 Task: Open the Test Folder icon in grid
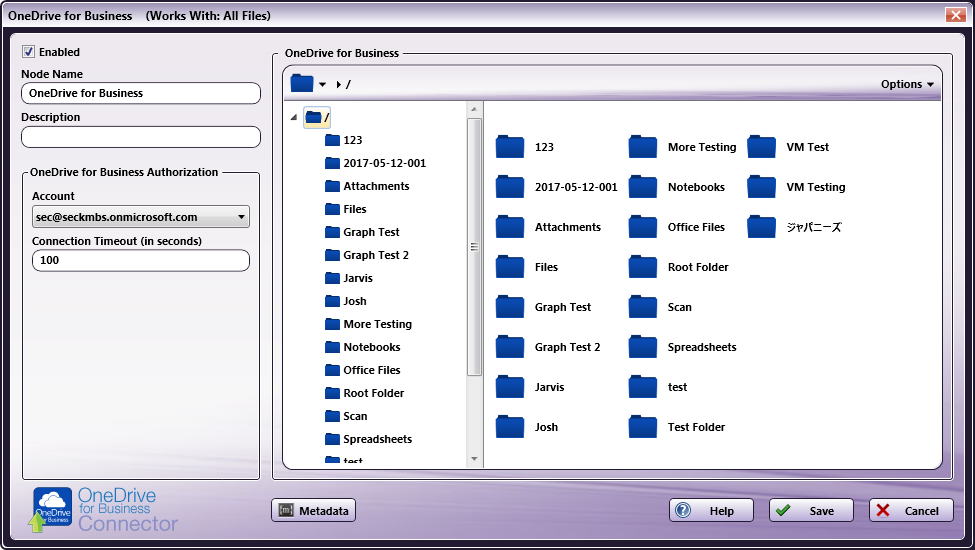643,427
